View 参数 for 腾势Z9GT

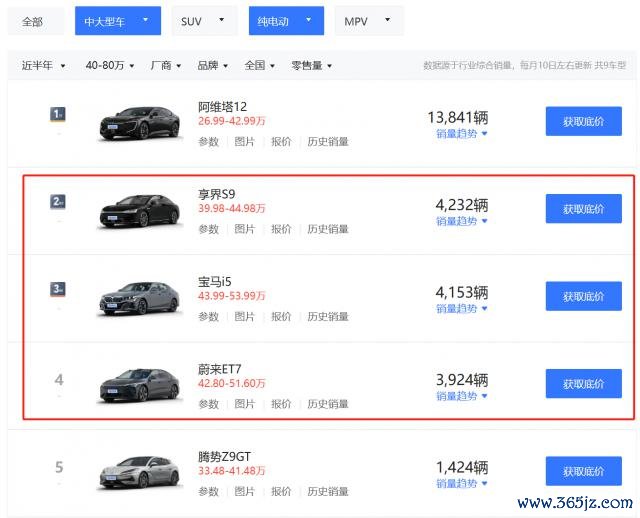[x=209, y=491]
